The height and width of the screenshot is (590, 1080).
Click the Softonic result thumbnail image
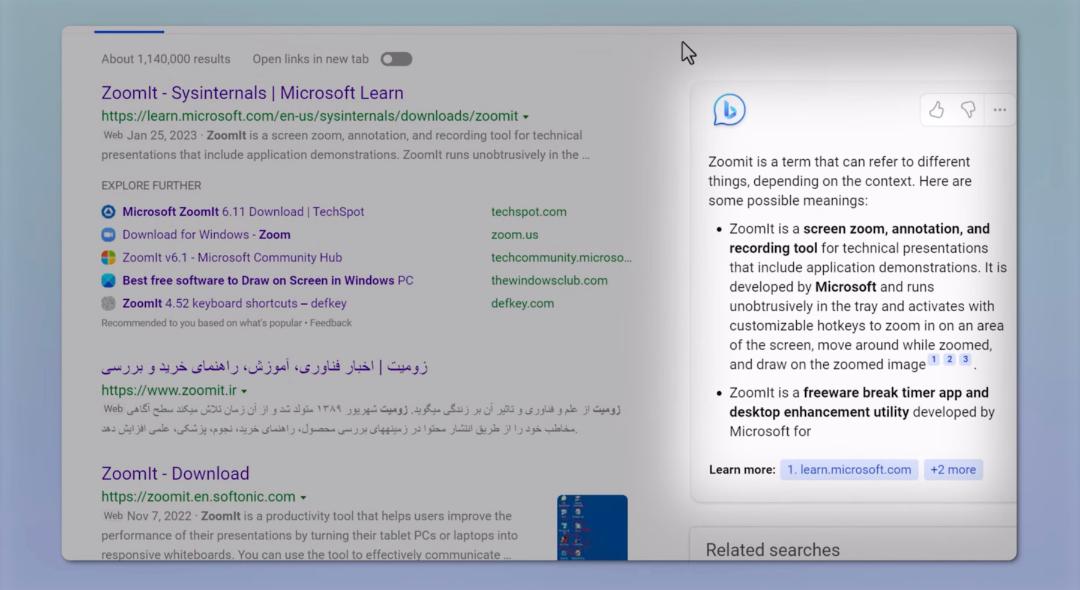click(x=592, y=527)
